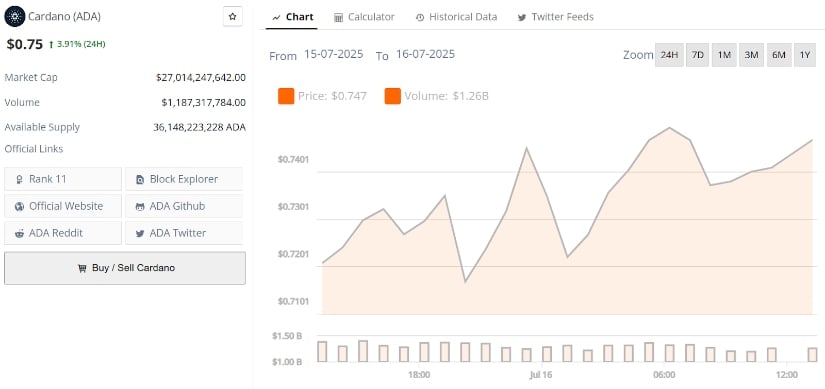Click the $0.7401 y-axis label

pyautogui.click(x=294, y=159)
